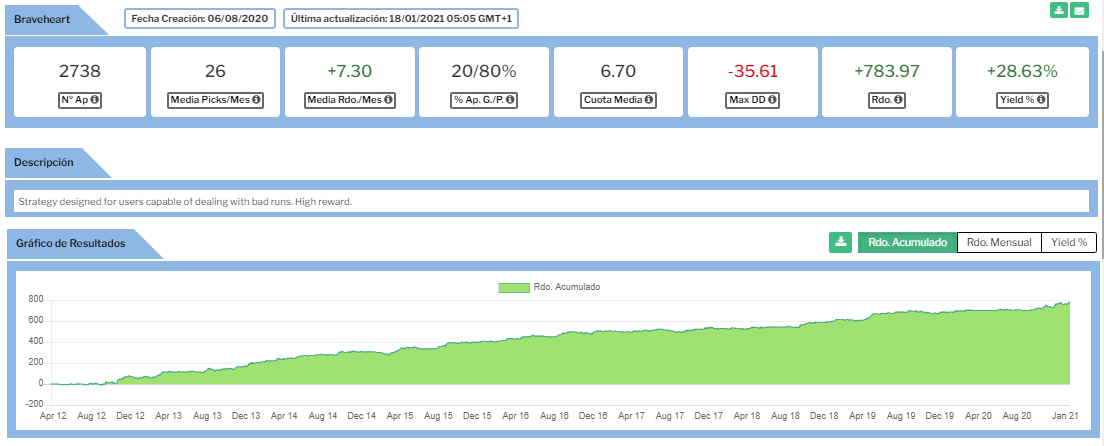Click info icon on Nº Ap label

click(x=97, y=100)
